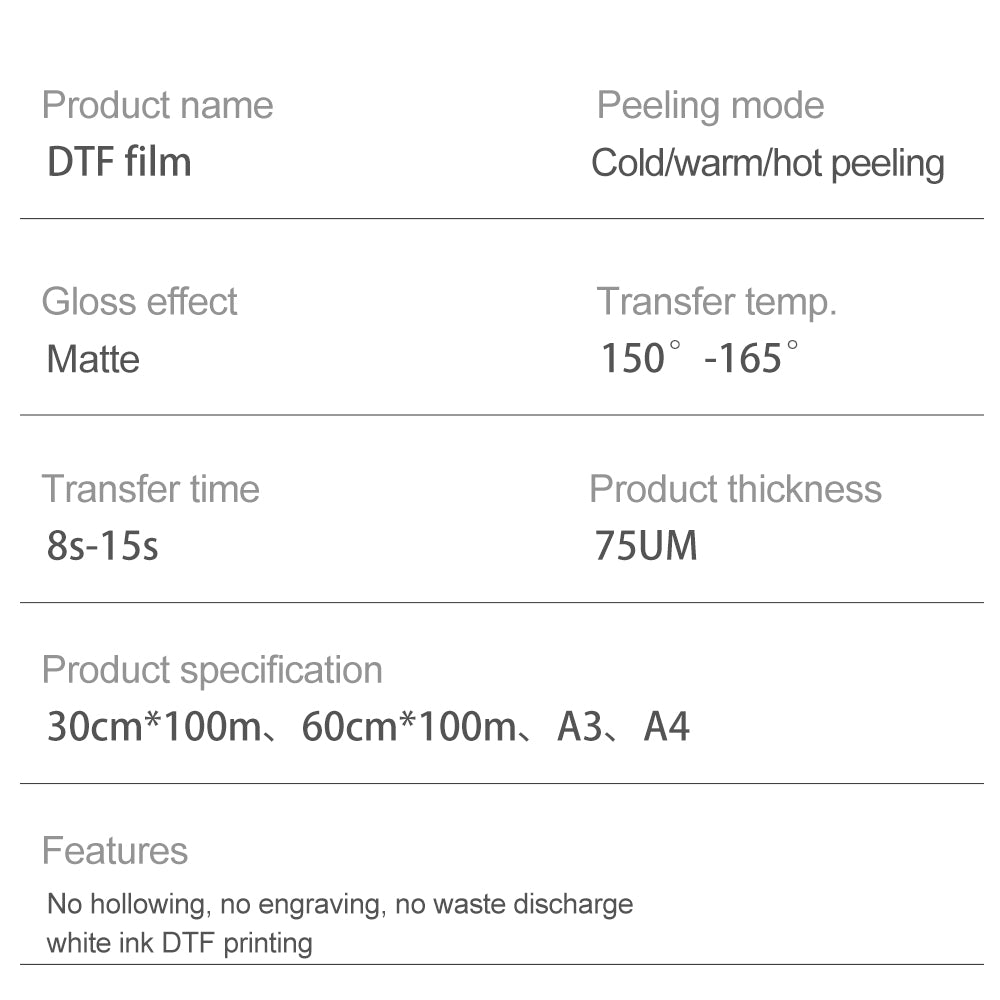
Task: Click the "Features" heading
Action: [115, 851]
